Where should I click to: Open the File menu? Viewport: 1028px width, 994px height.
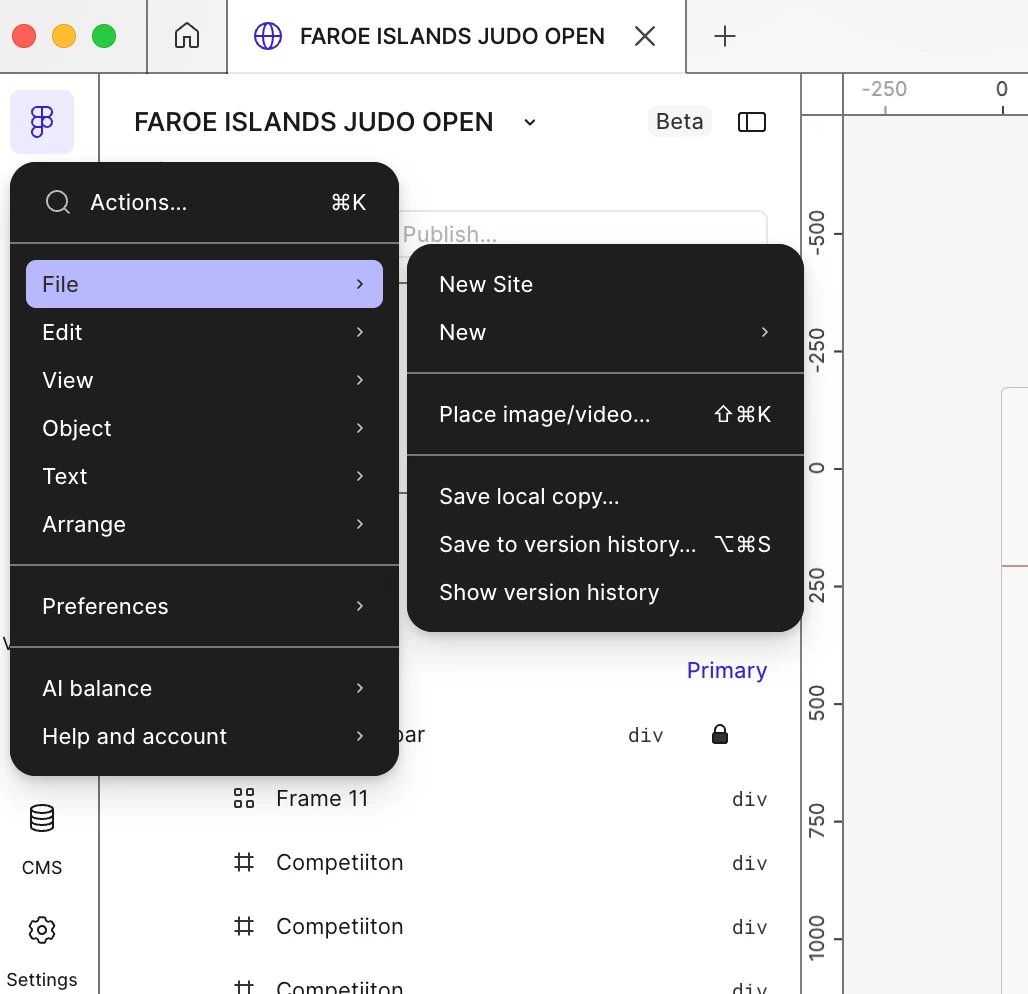point(205,284)
